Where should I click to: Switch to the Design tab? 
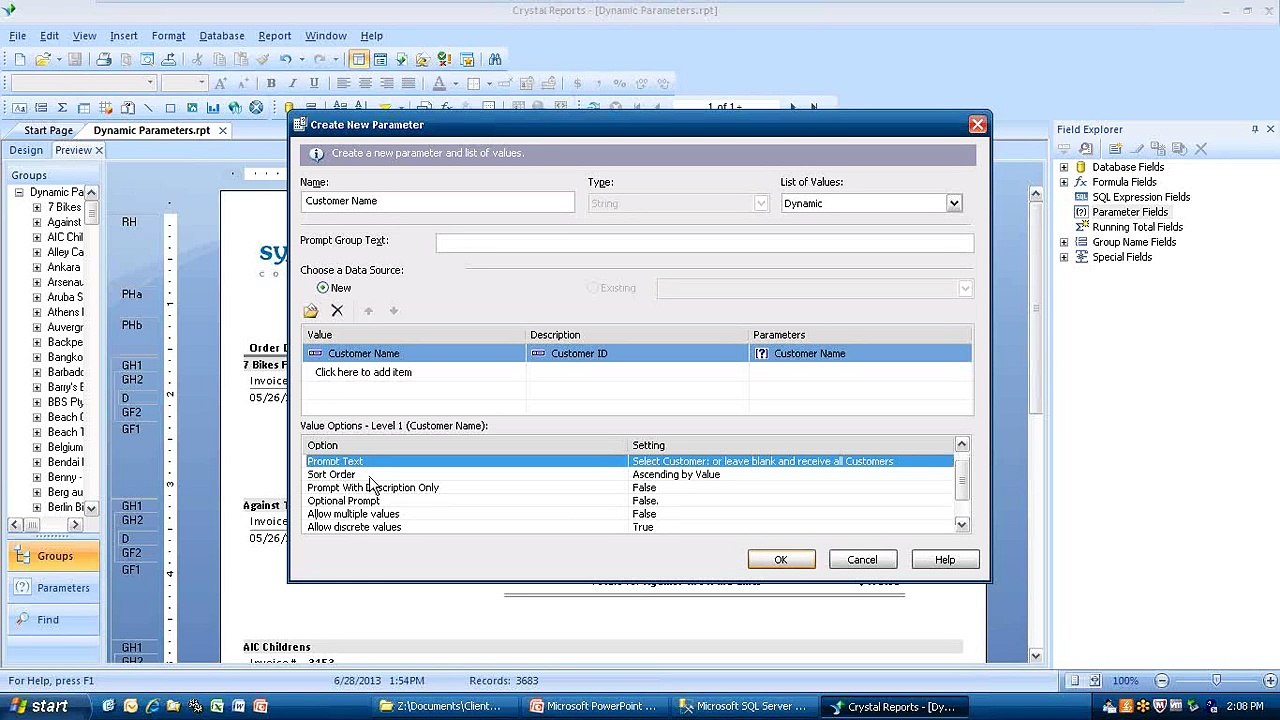tap(26, 150)
